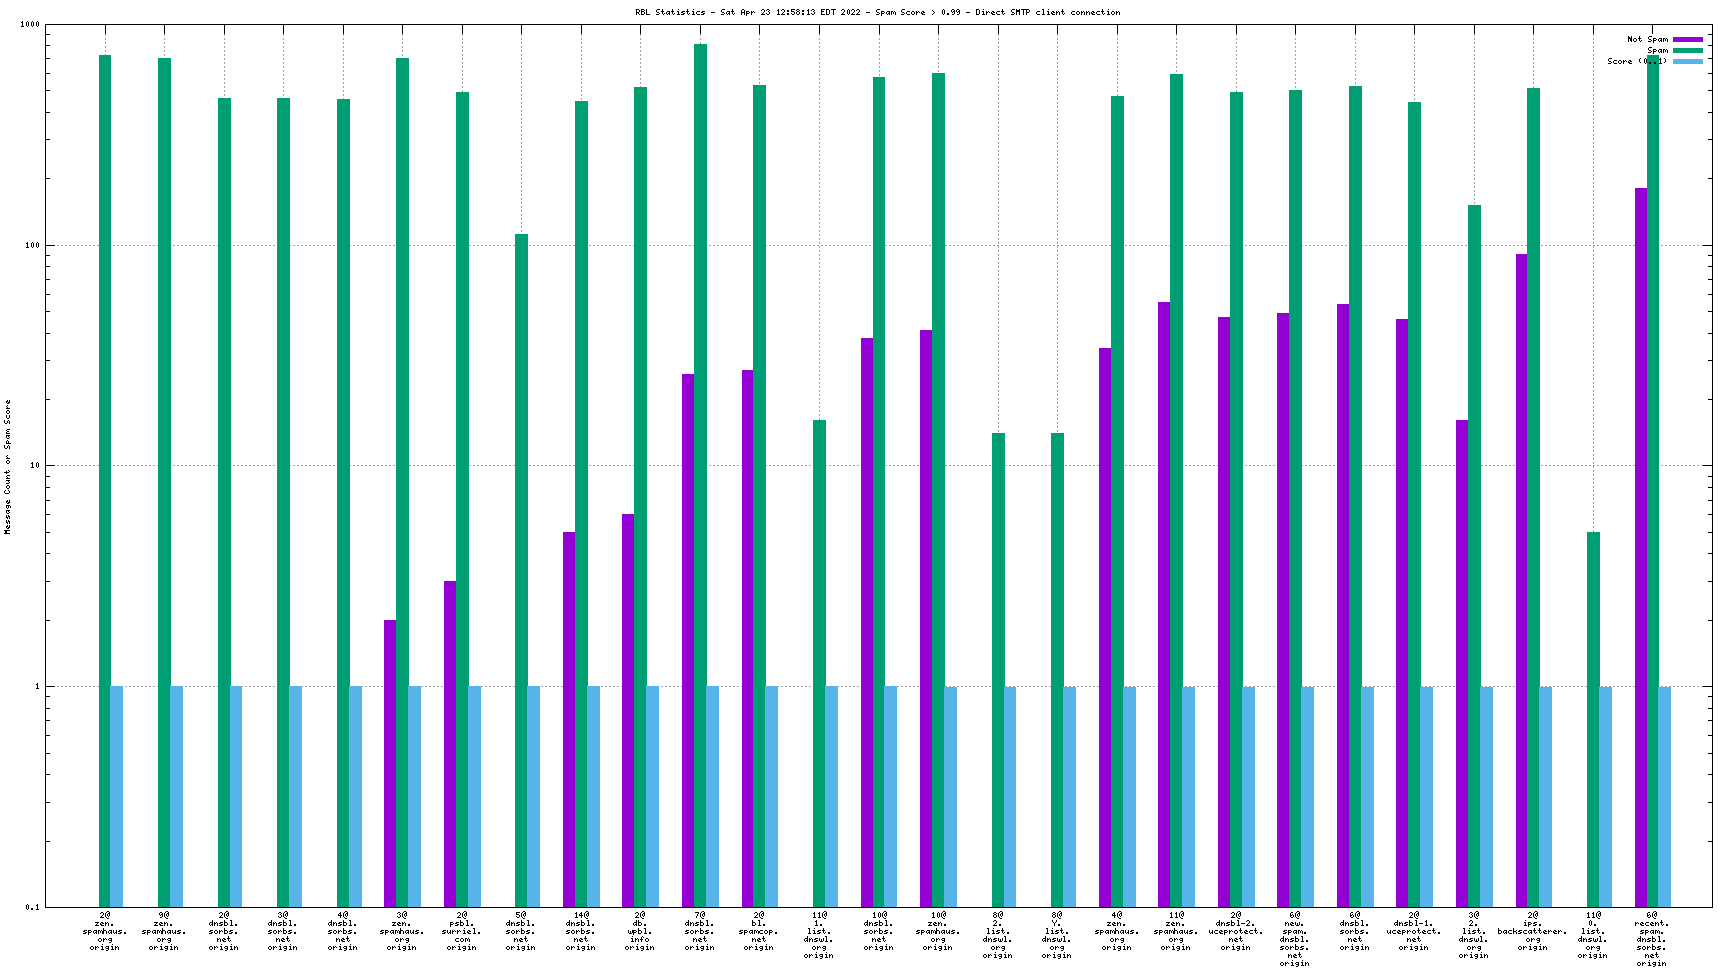
Task: Click the 100 tick label on Y axis
Action: pos(30,245)
